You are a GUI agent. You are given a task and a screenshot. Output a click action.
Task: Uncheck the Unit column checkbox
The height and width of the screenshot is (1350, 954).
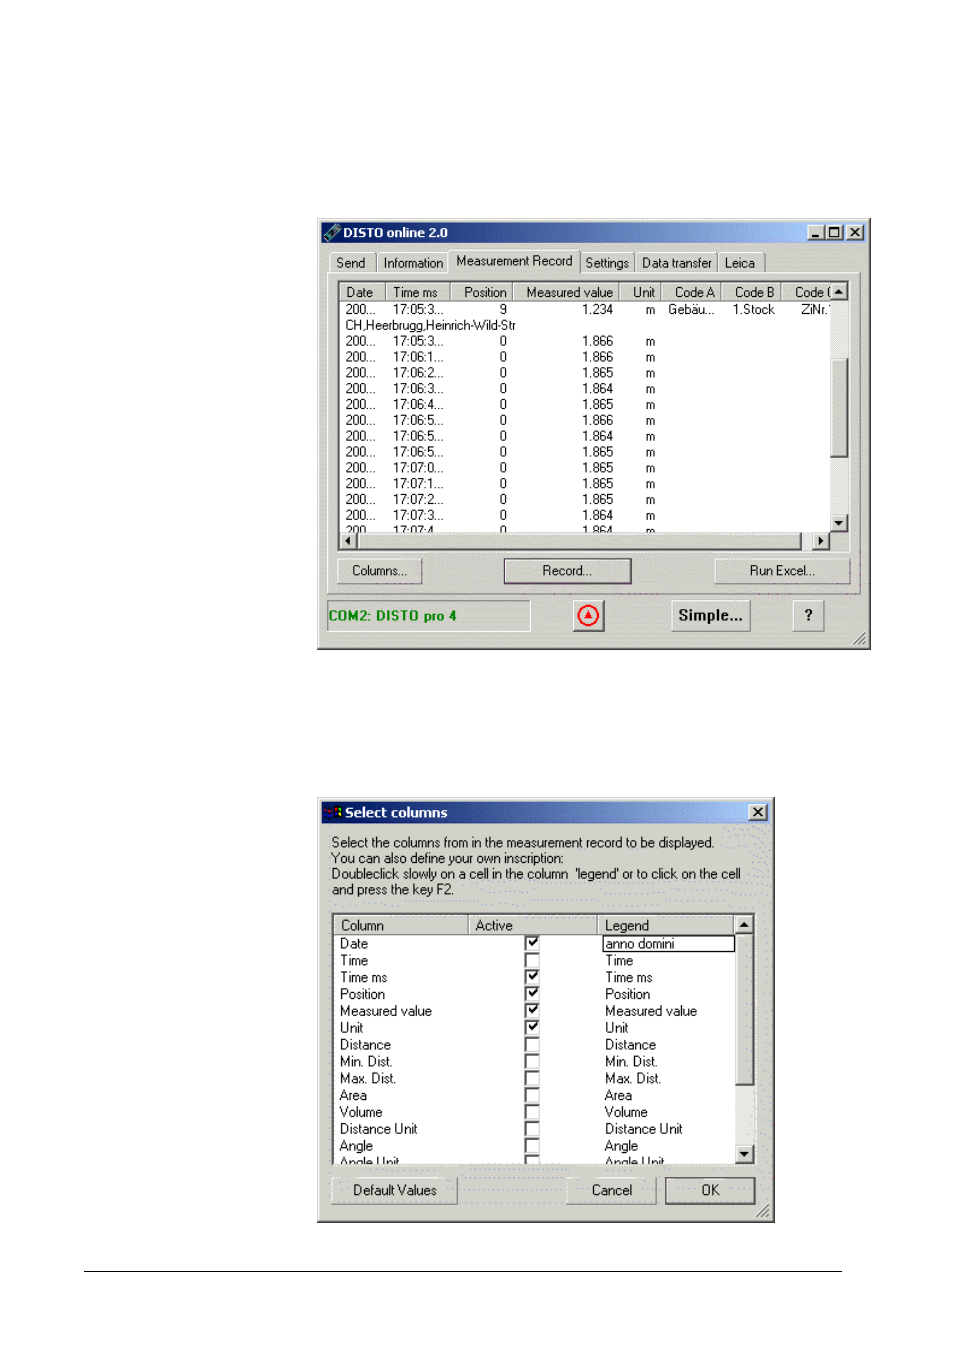[532, 1027]
